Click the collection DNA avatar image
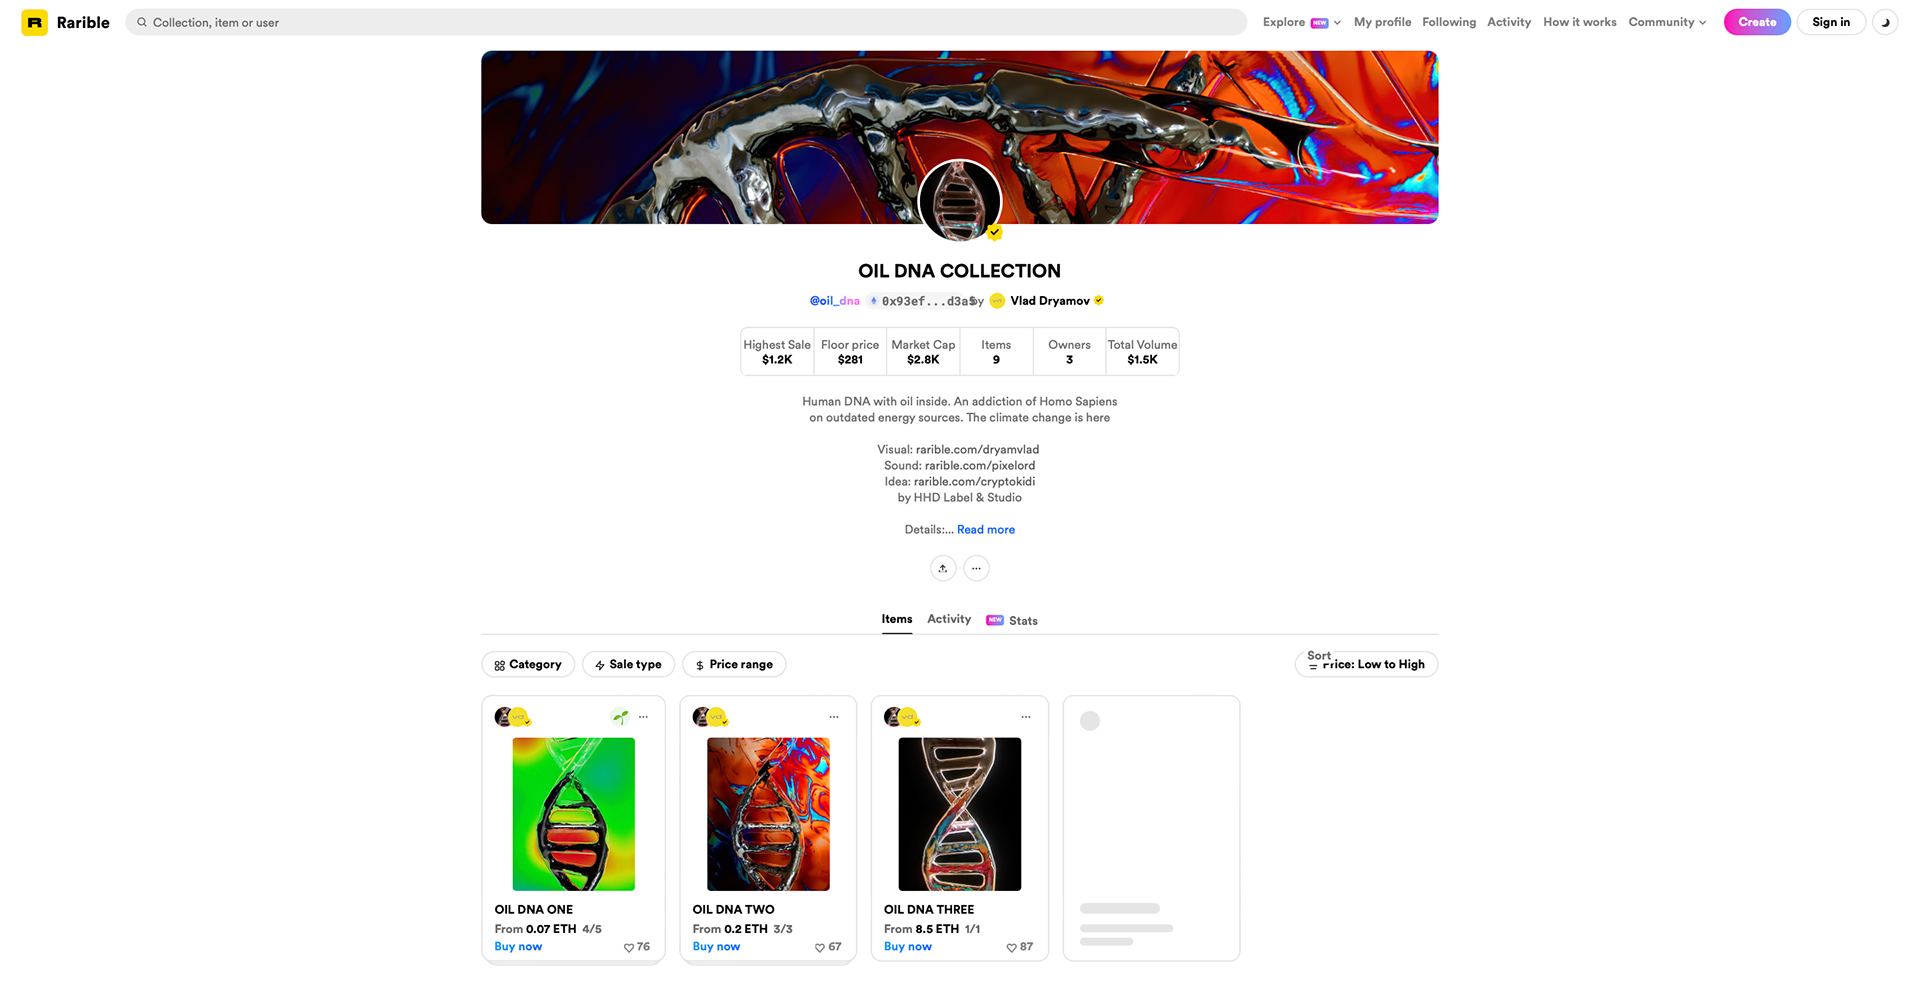The width and height of the screenshot is (1920, 987). click(x=960, y=200)
